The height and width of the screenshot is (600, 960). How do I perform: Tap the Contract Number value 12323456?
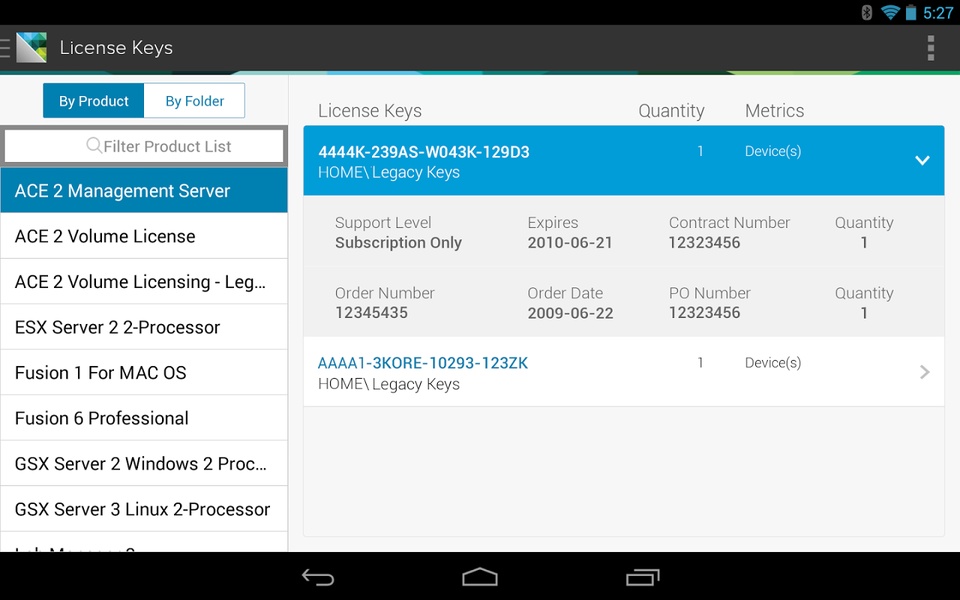pos(704,242)
